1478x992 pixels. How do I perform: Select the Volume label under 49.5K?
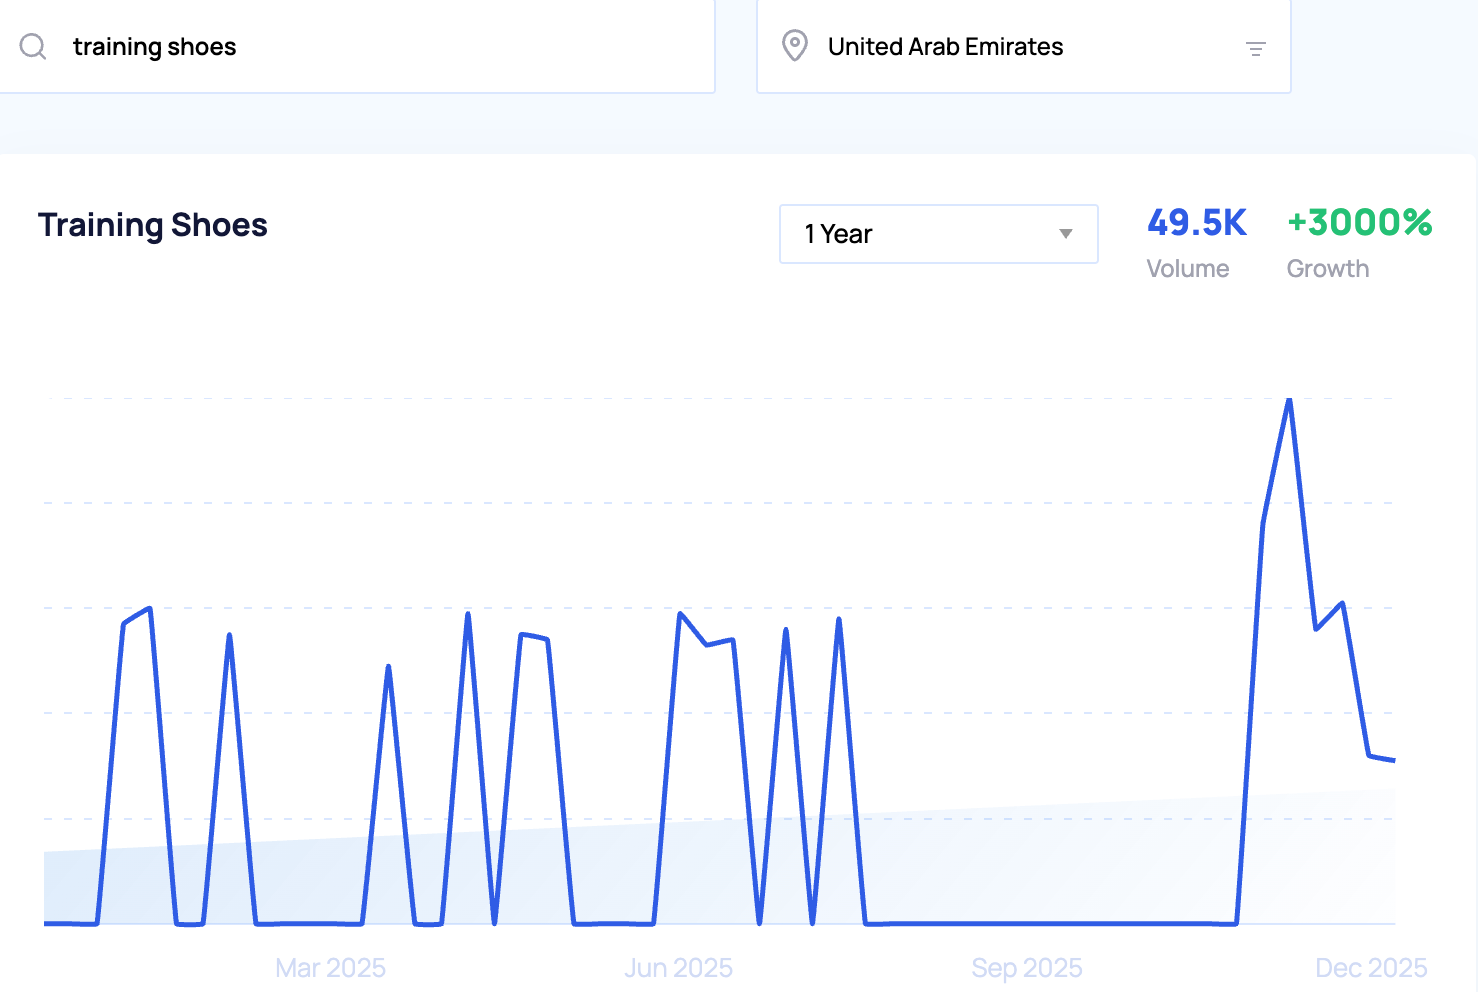point(1187,269)
